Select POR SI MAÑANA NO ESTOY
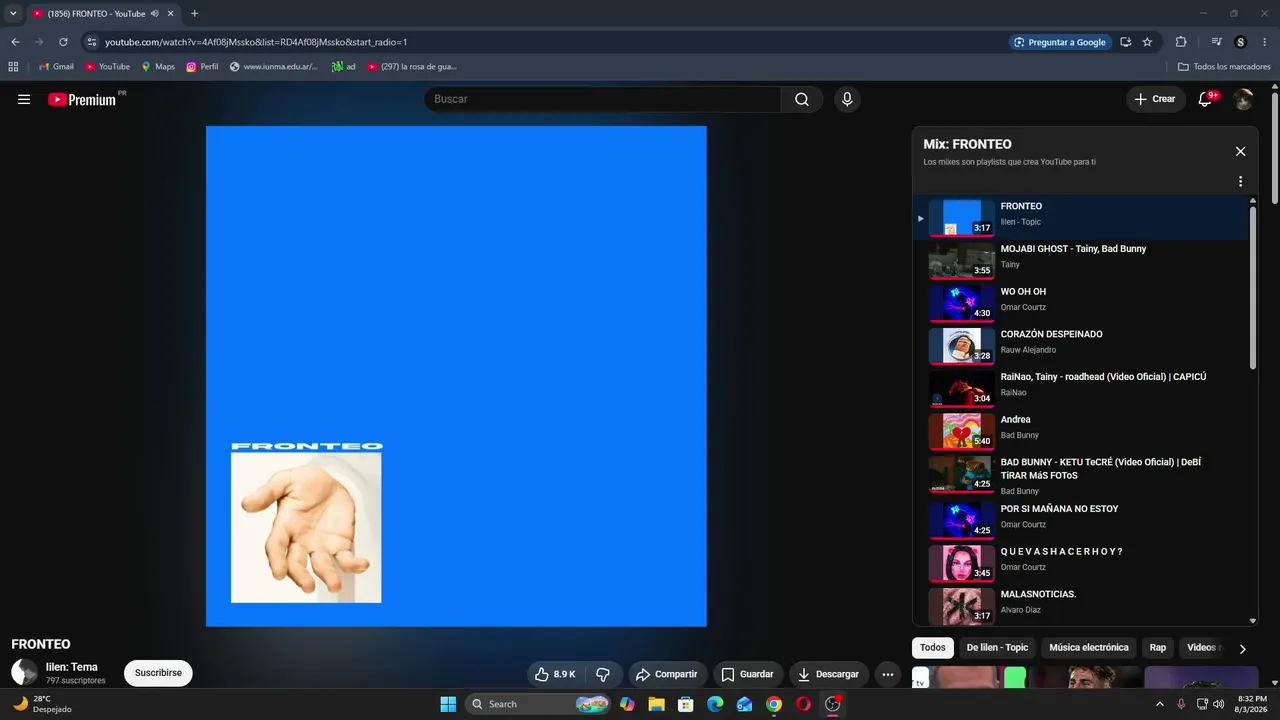Image resolution: width=1280 pixels, height=720 pixels. click(1081, 520)
